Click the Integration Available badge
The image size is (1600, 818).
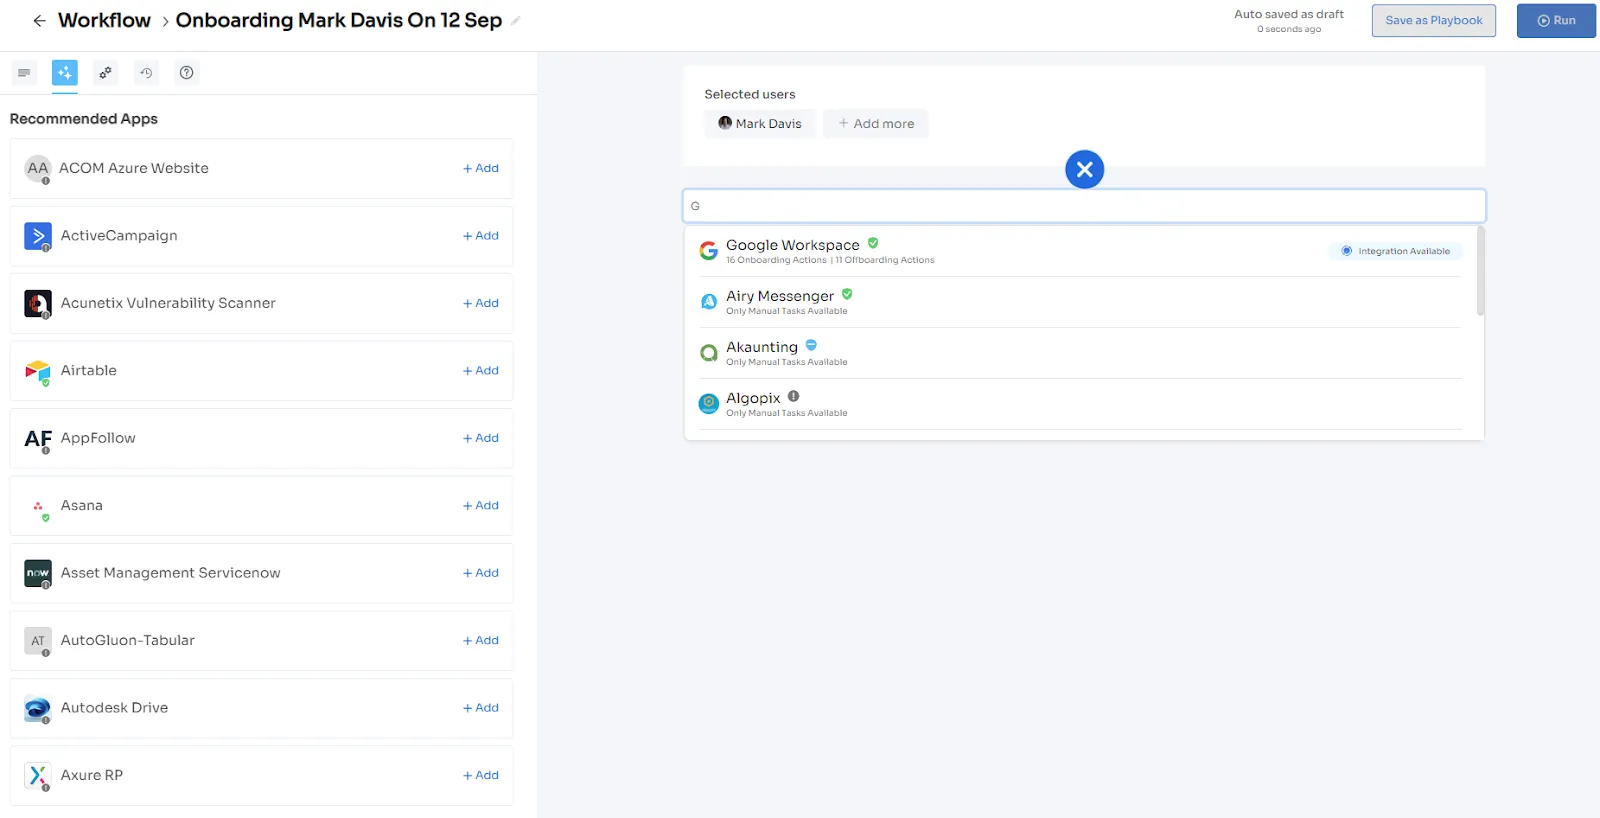click(x=1395, y=251)
